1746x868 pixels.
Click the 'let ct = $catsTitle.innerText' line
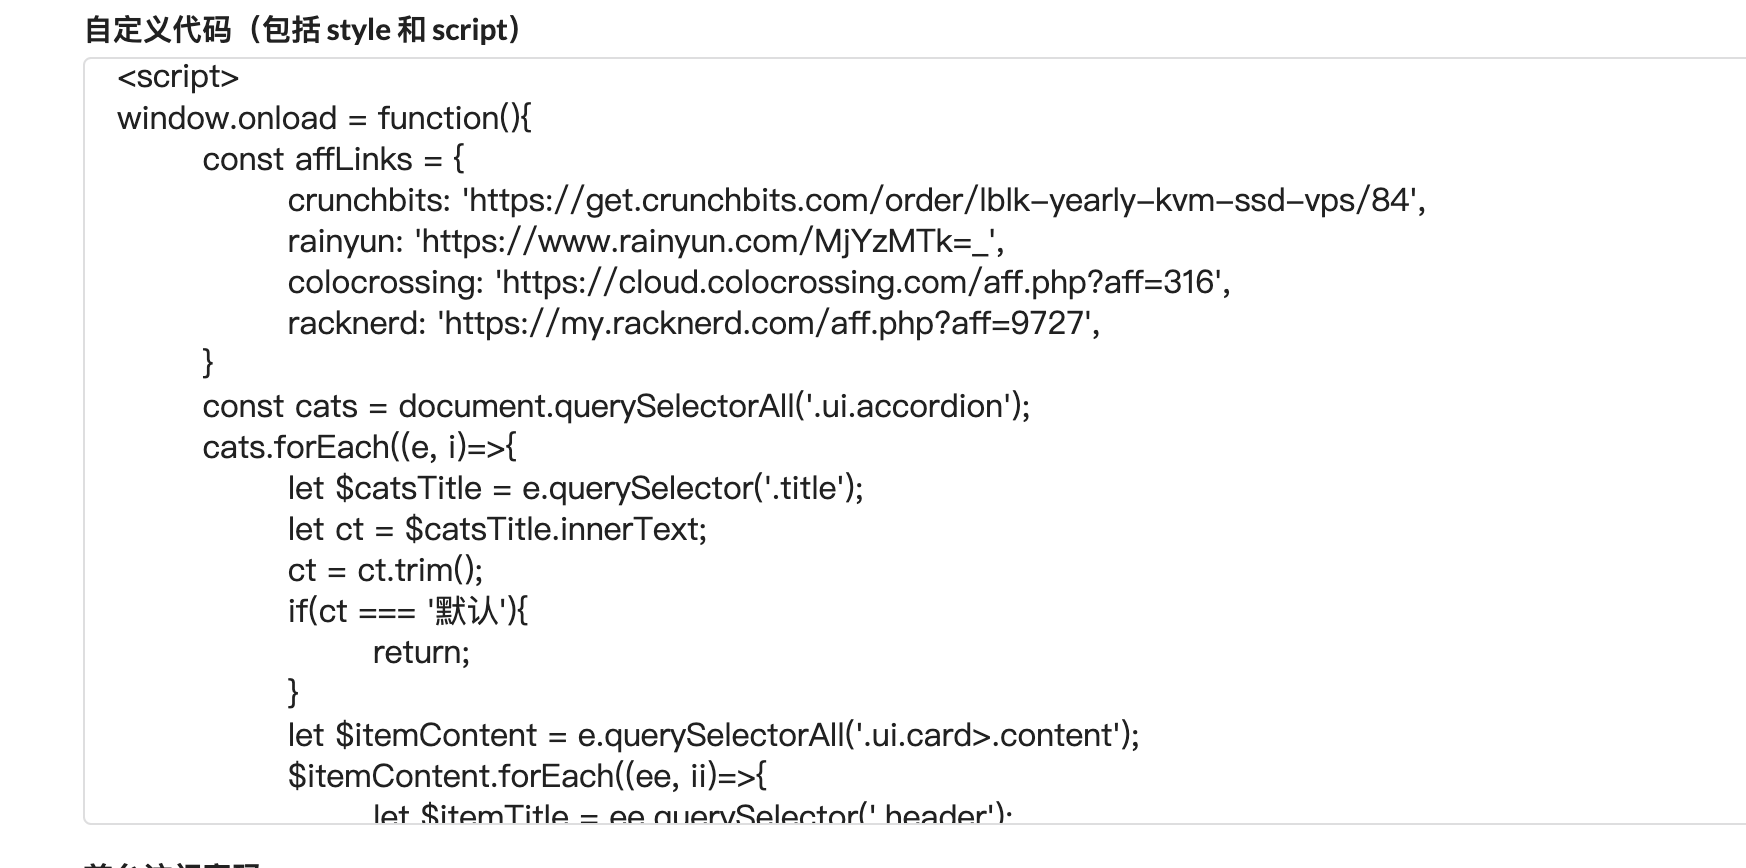[497, 529]
